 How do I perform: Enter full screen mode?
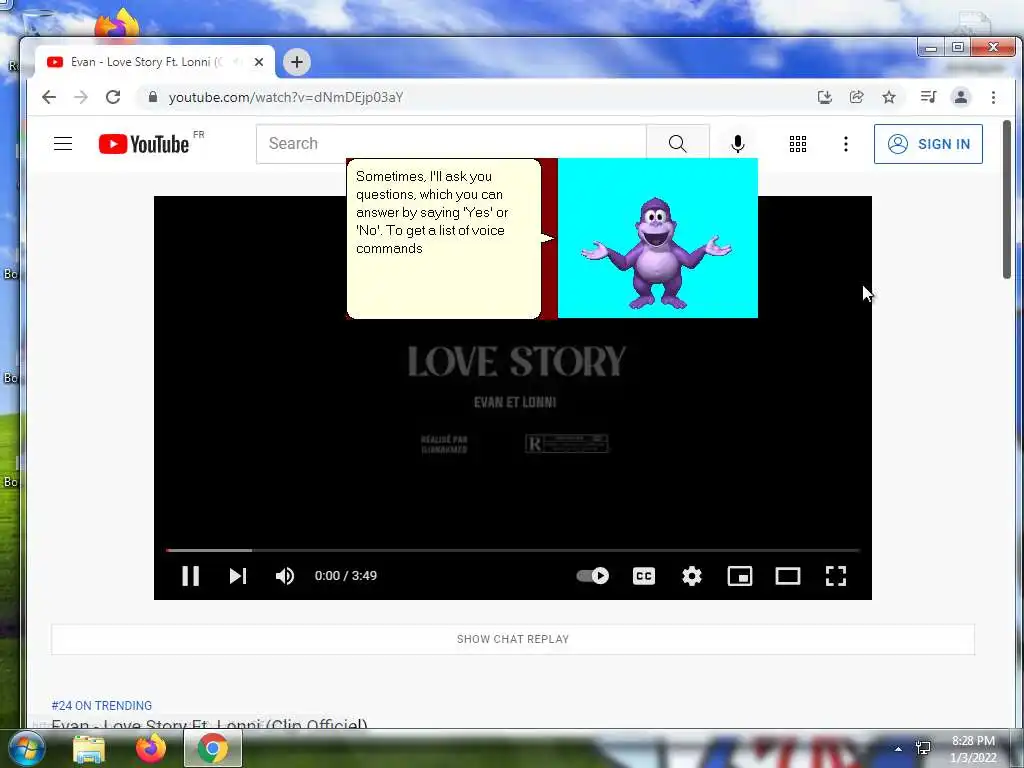836,575
